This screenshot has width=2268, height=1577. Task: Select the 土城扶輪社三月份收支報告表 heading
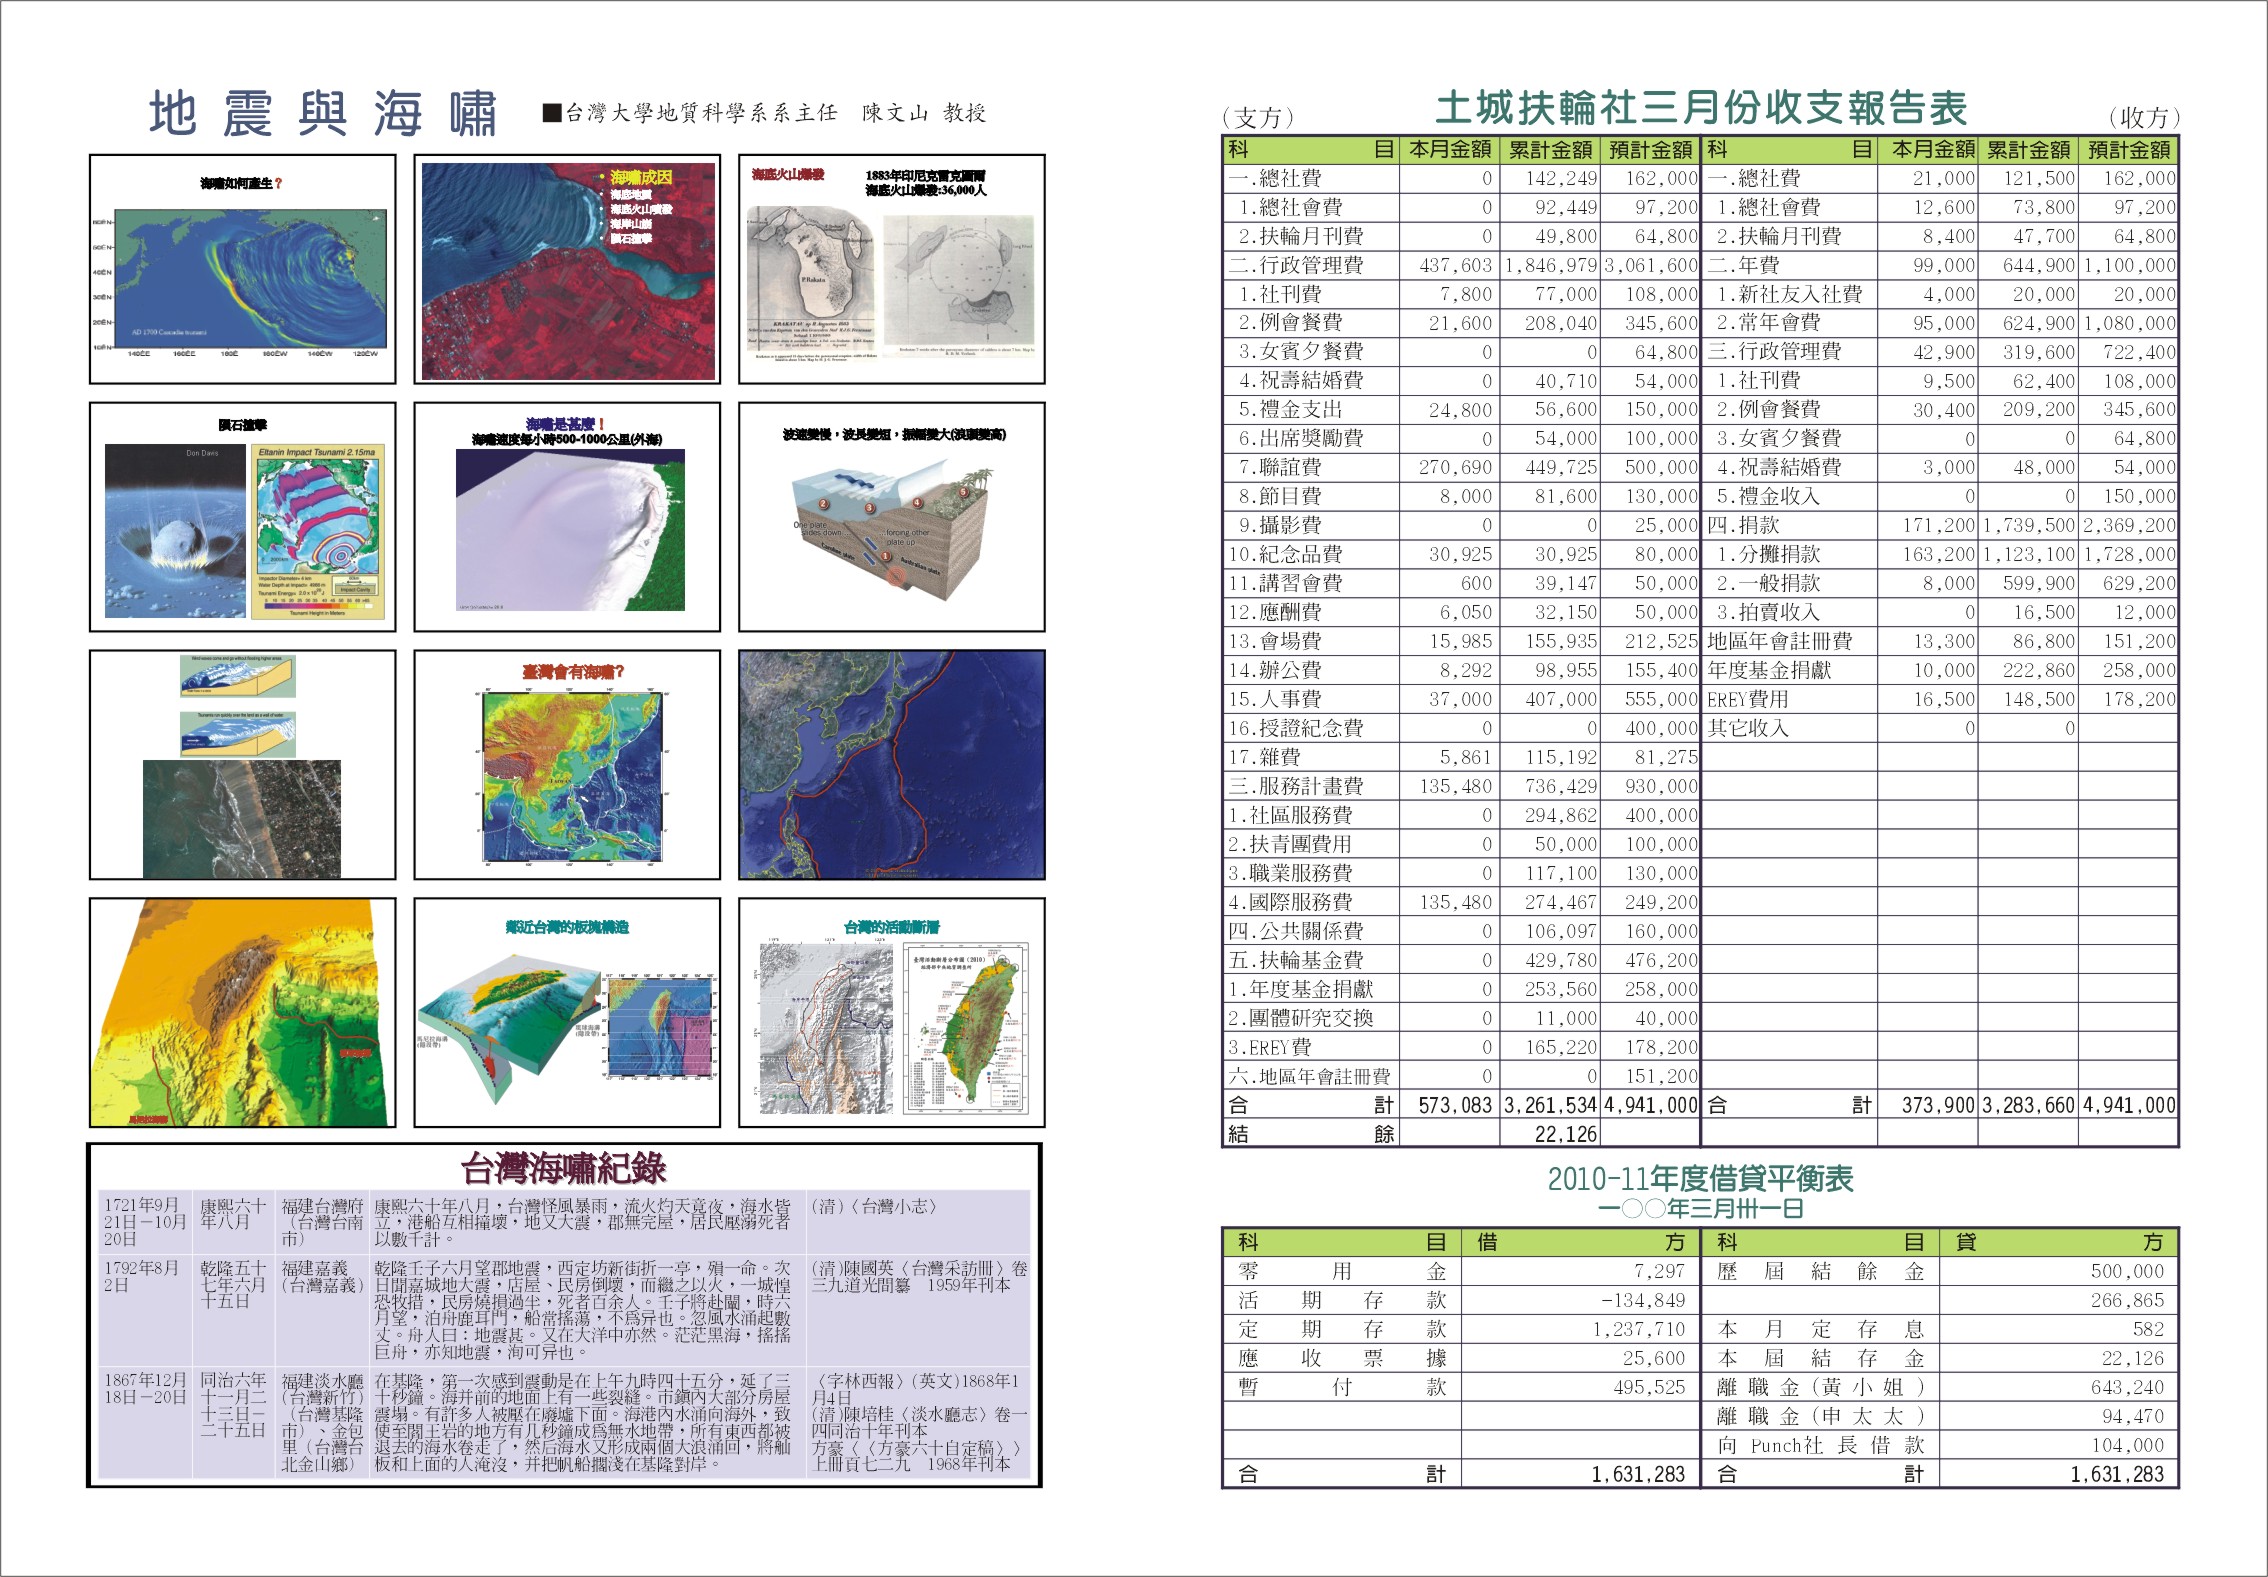(1701, 108)
